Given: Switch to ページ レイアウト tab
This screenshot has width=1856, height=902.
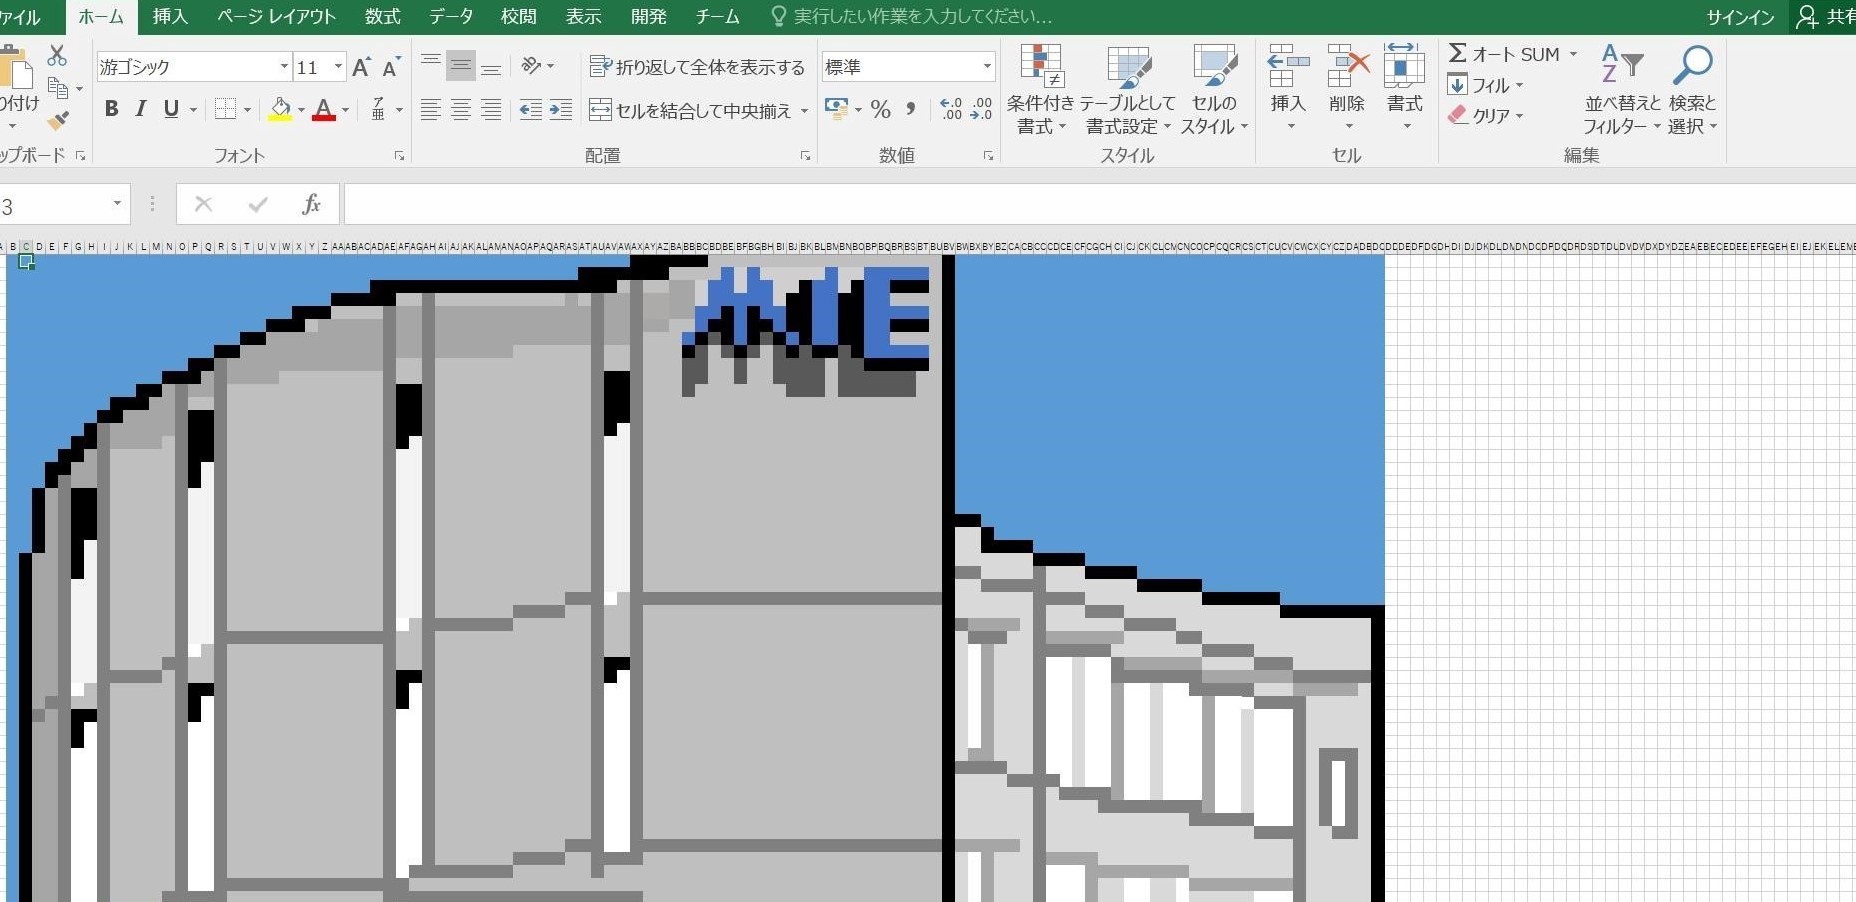Looking at the screenshot, I should (x=276, y=17).
